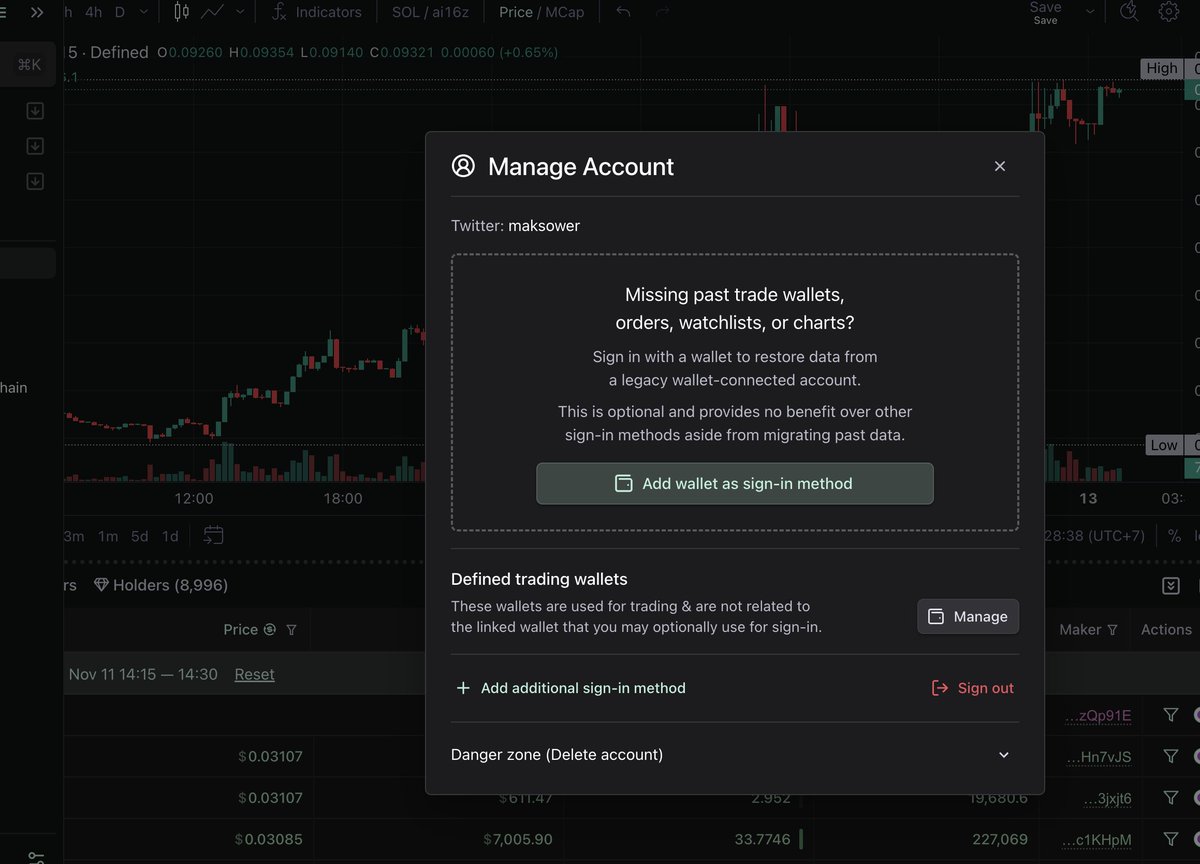Collapse the table panel with the arrow icon
This screenshot has height=864, width=1200.
click(x=1171, y=585)
